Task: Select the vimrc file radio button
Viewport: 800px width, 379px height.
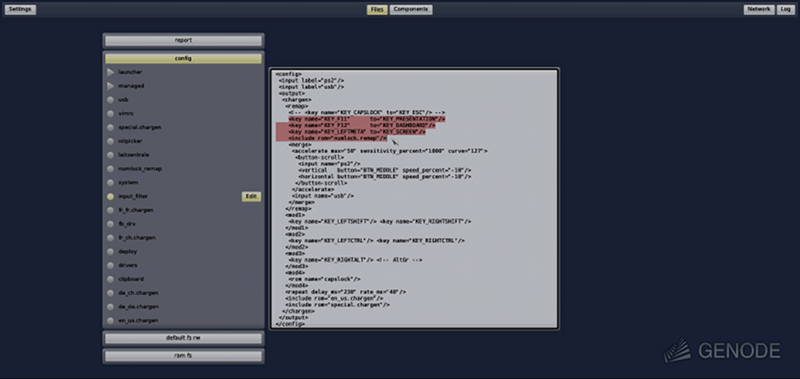Action: click(110, 114)
